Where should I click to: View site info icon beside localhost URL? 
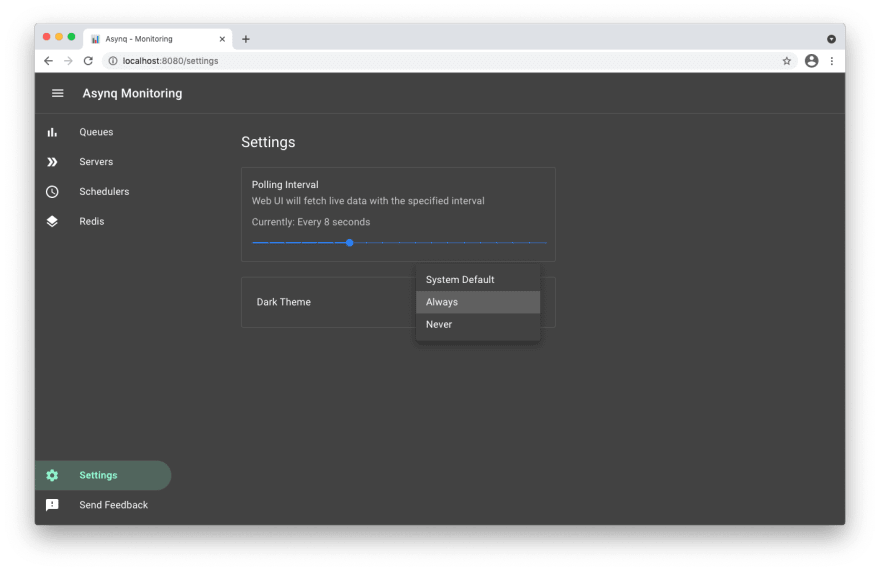(113, 61)
